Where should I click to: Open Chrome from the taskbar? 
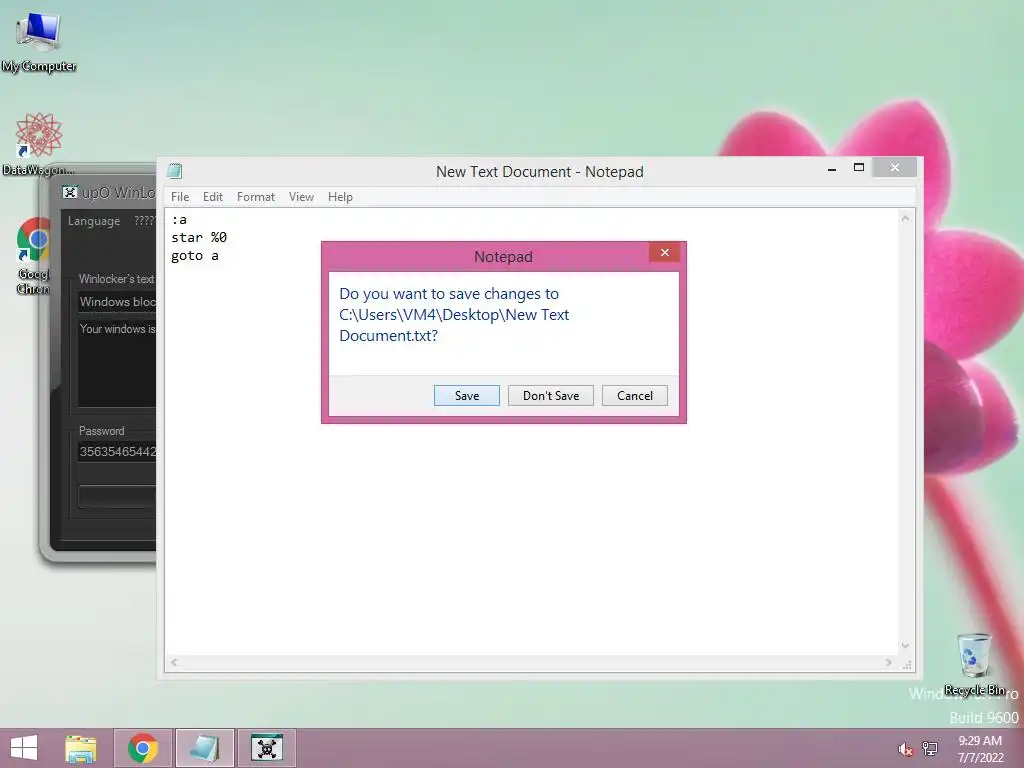coord(142,748)
